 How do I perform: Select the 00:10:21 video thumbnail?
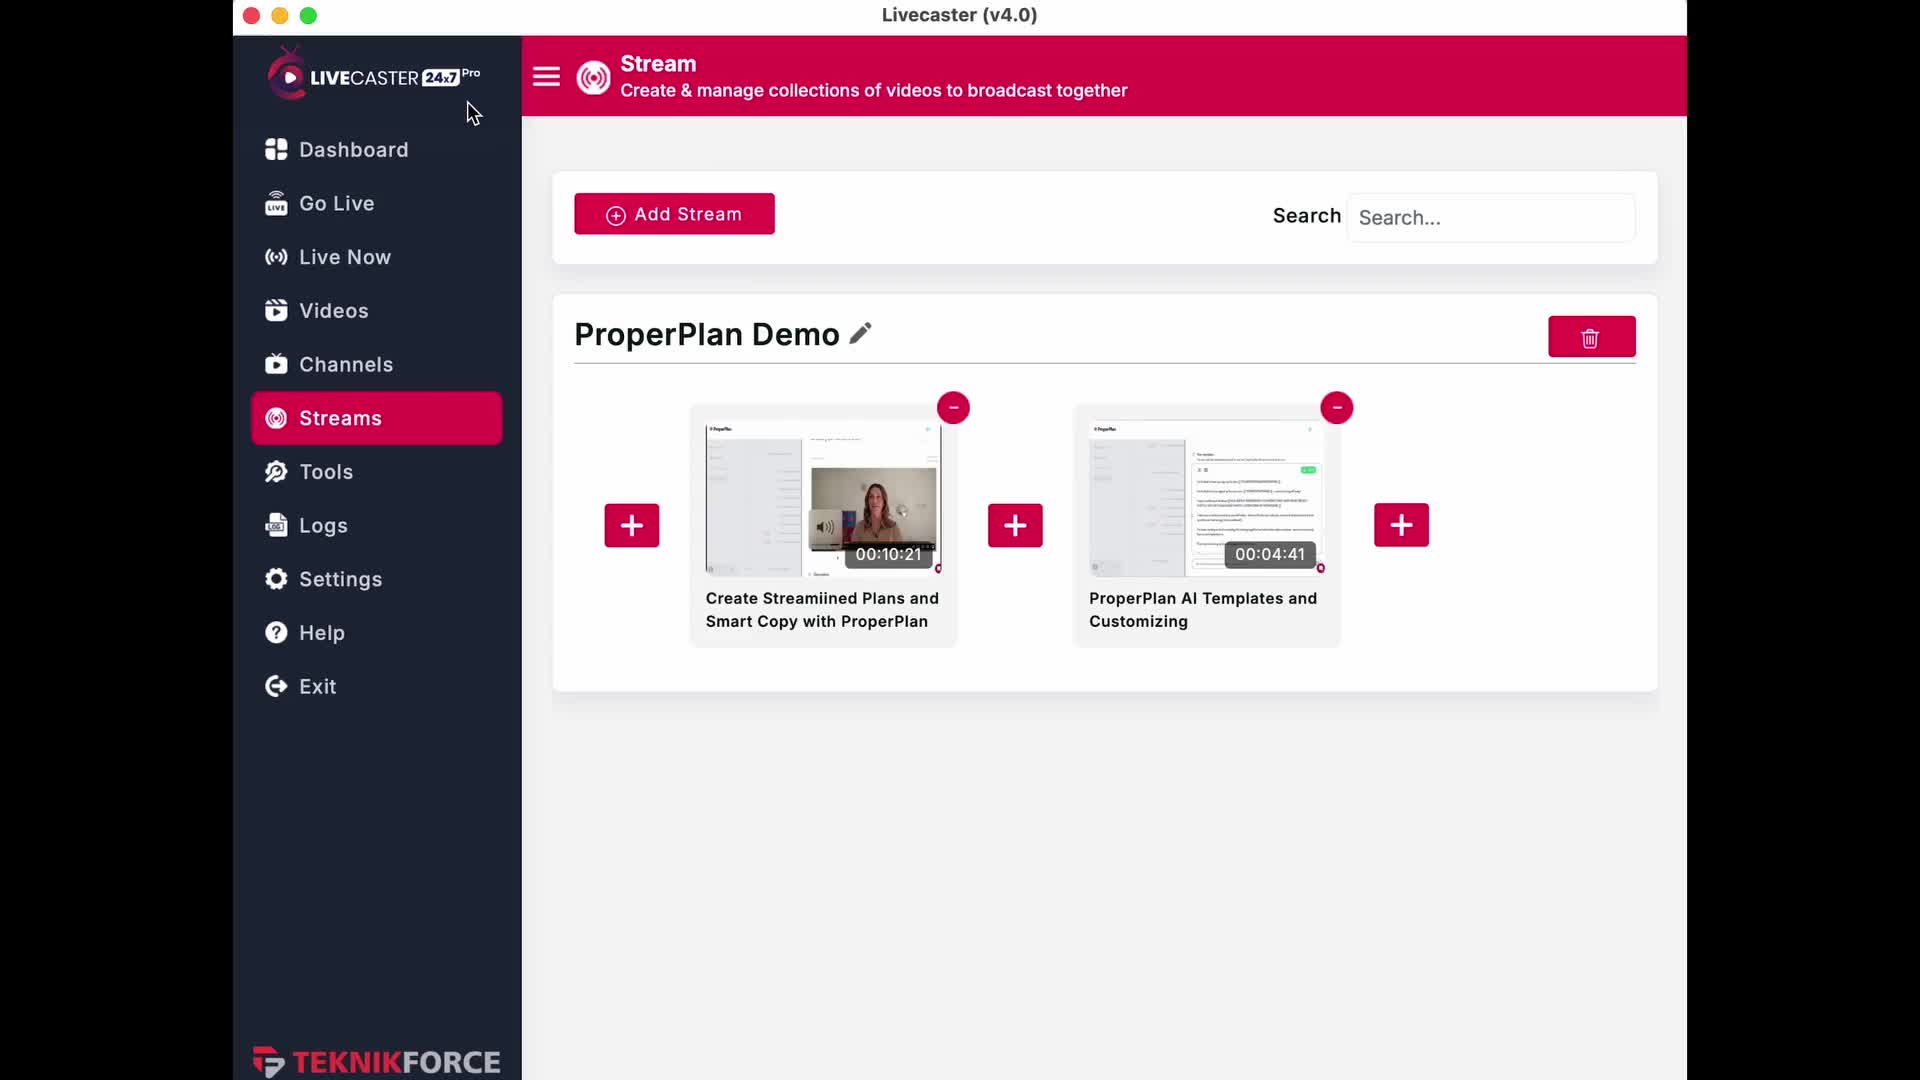pos(823,499)
